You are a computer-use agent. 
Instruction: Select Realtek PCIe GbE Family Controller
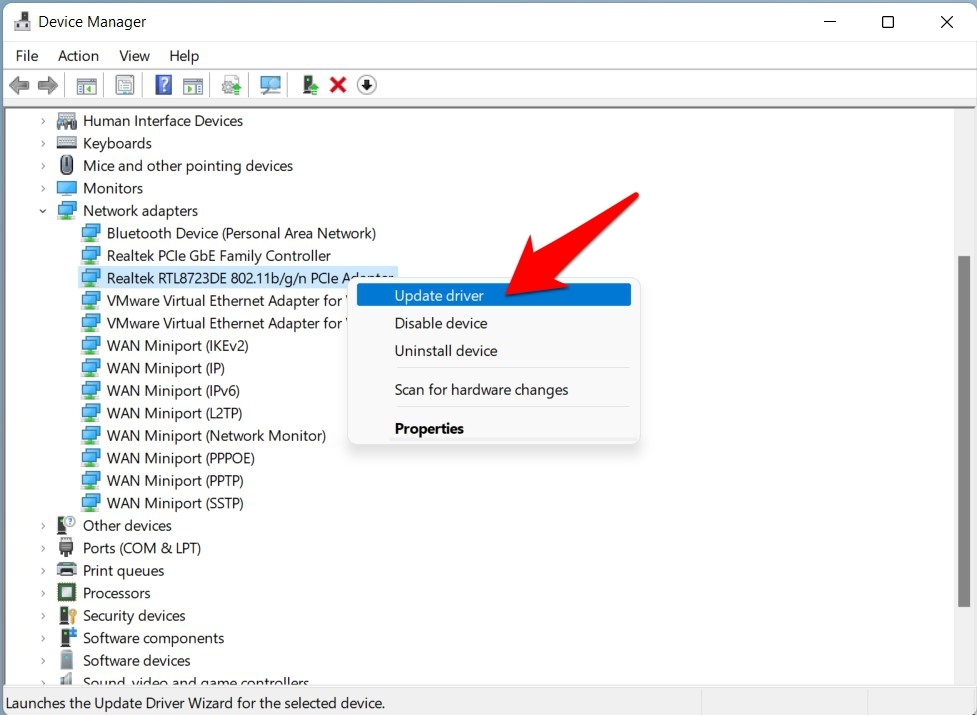(x=218, y=256)
